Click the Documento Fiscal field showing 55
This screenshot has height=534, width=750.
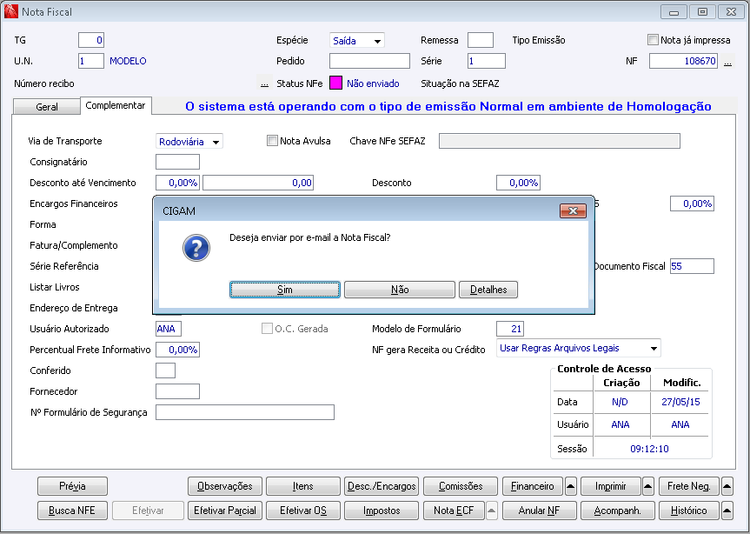coord(692,266)
